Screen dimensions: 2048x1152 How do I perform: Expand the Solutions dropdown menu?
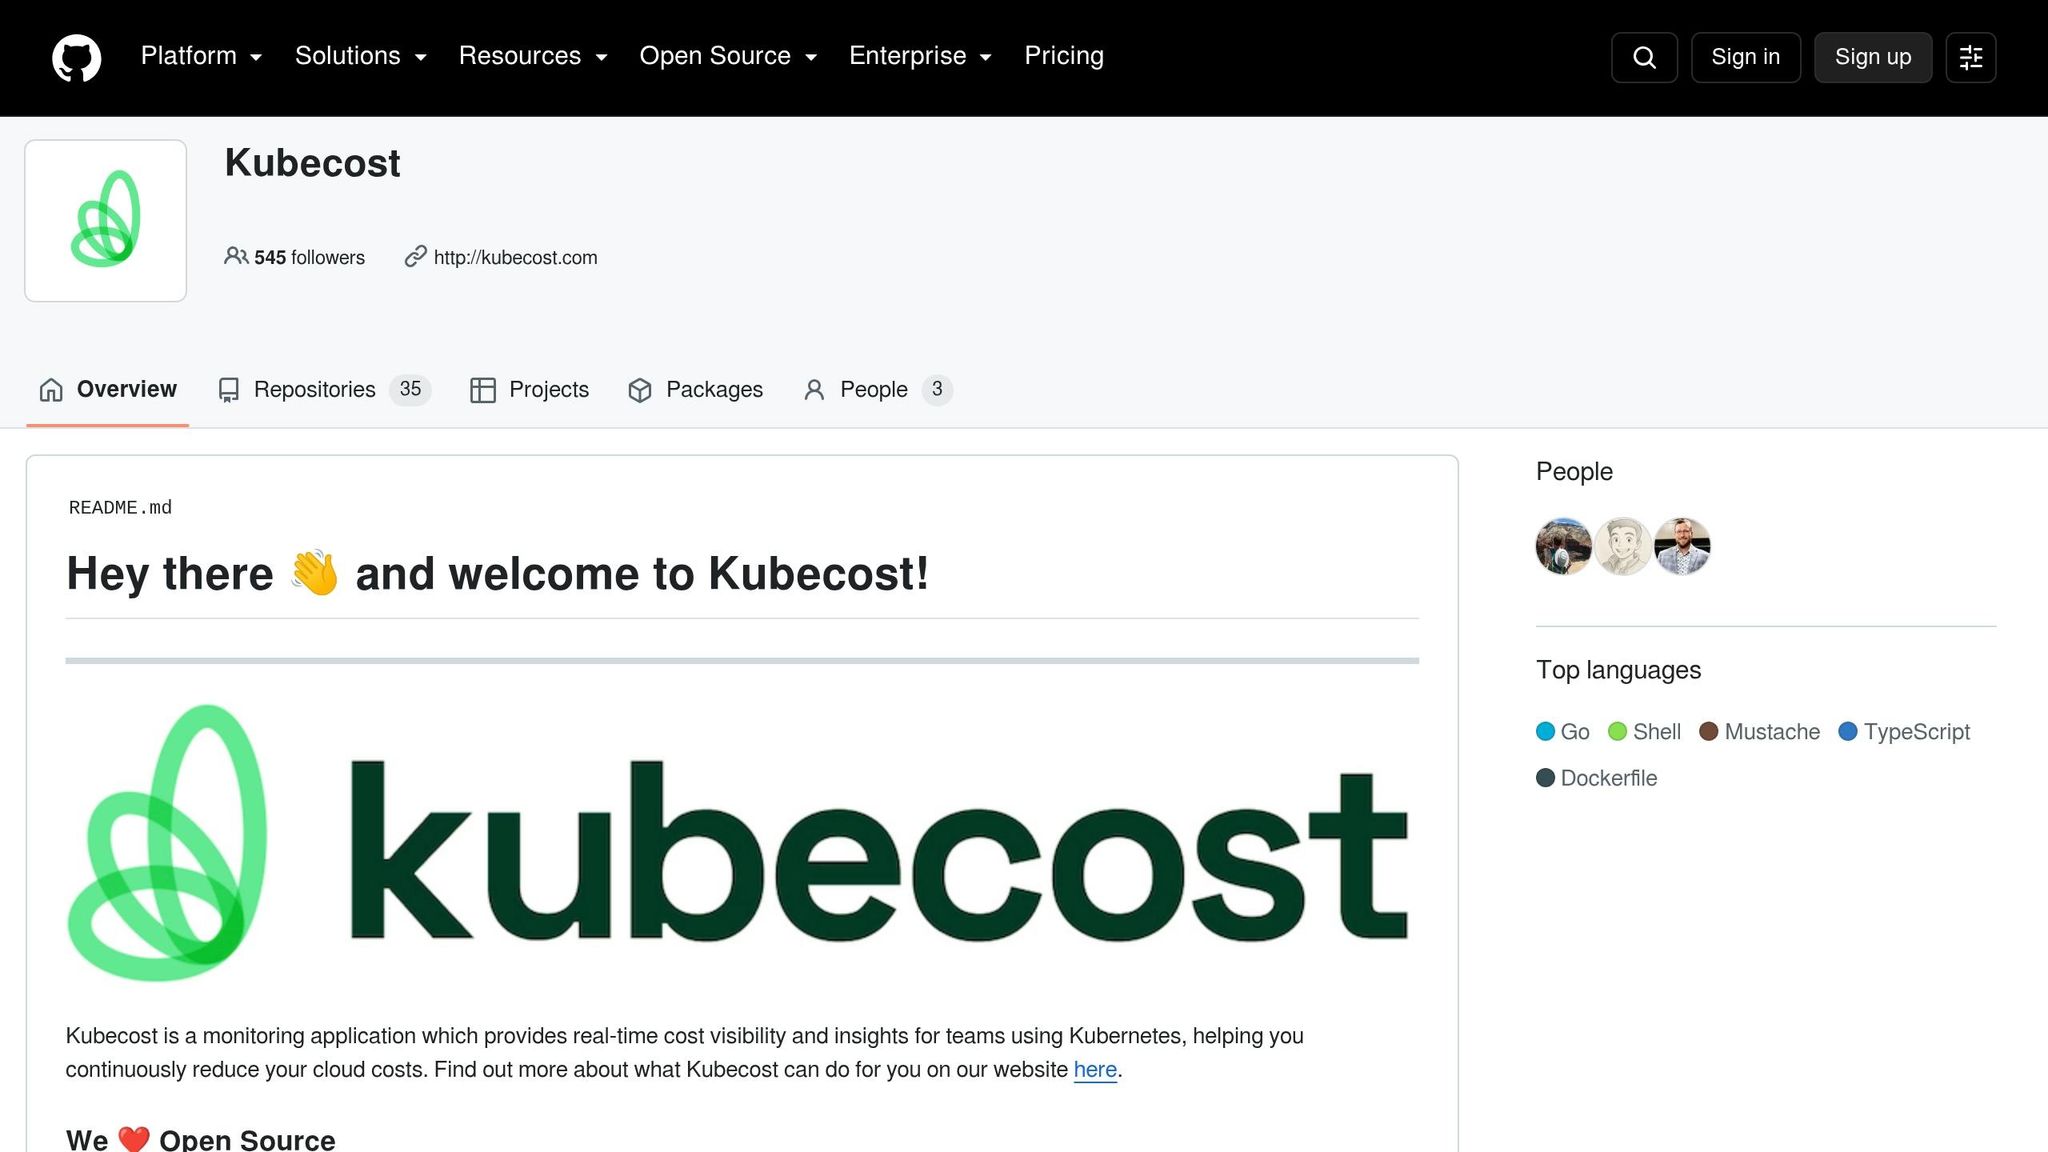(361, 56)
